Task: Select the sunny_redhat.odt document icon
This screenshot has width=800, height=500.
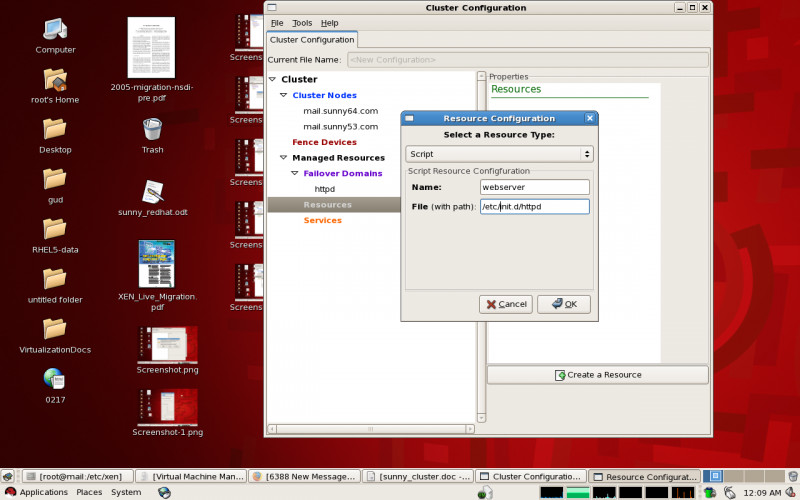Action: tap(152, 192)
